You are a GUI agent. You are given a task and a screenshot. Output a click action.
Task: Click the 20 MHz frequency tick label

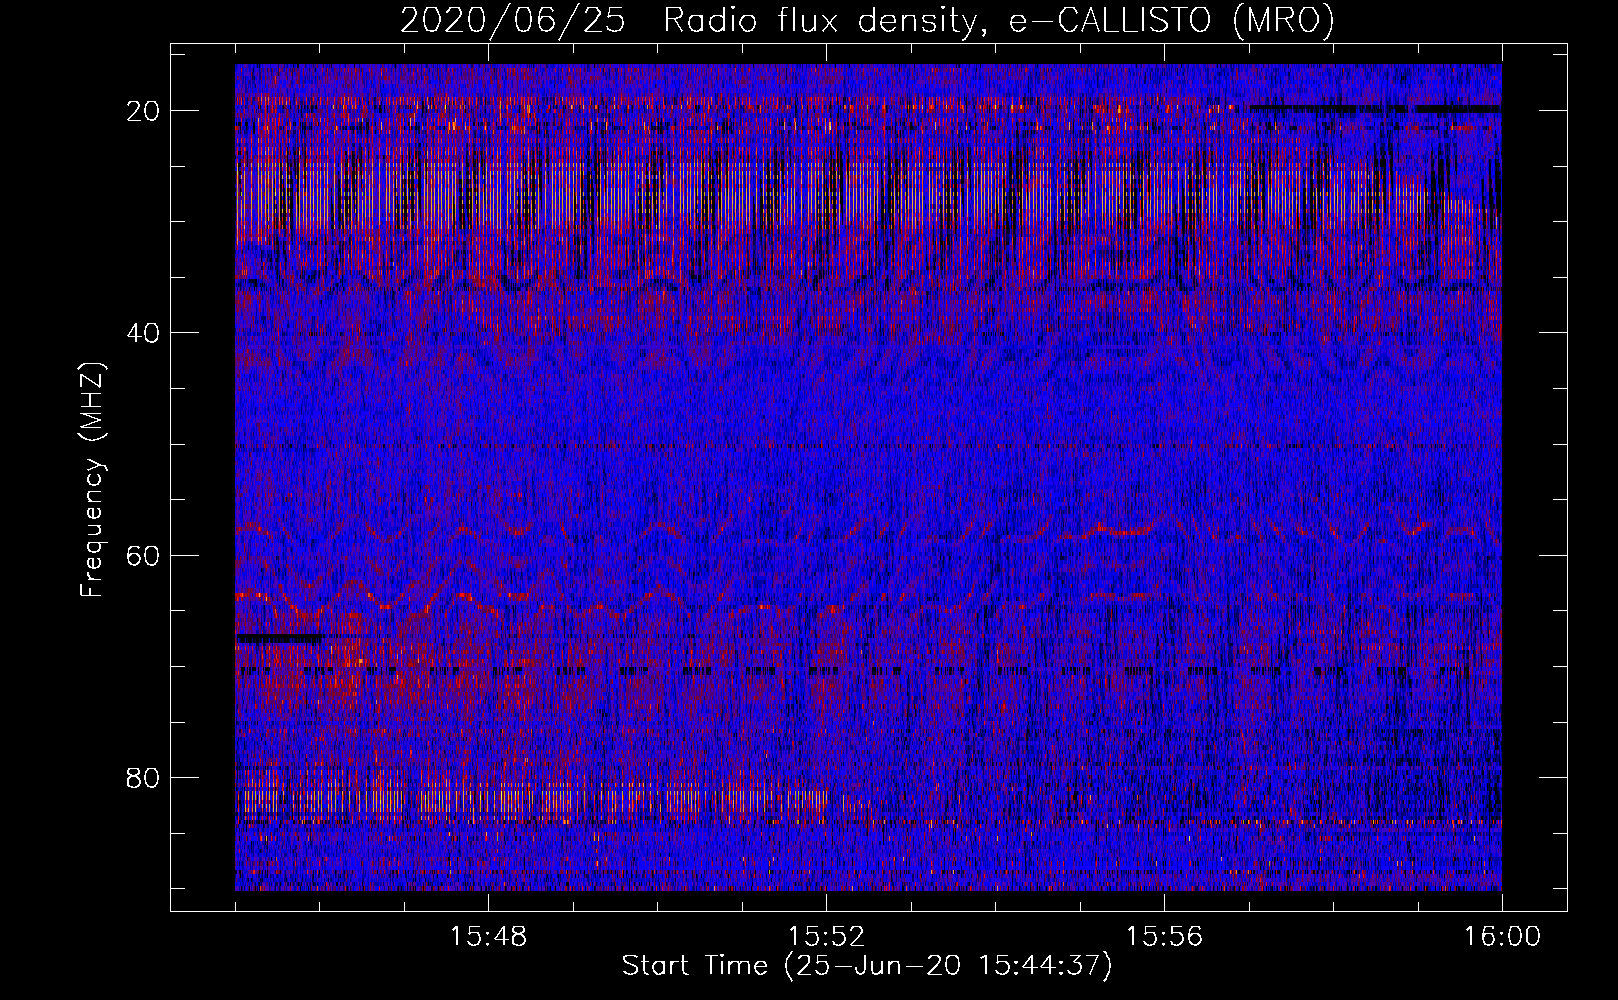pyautogui.click(x=144, y=111)
